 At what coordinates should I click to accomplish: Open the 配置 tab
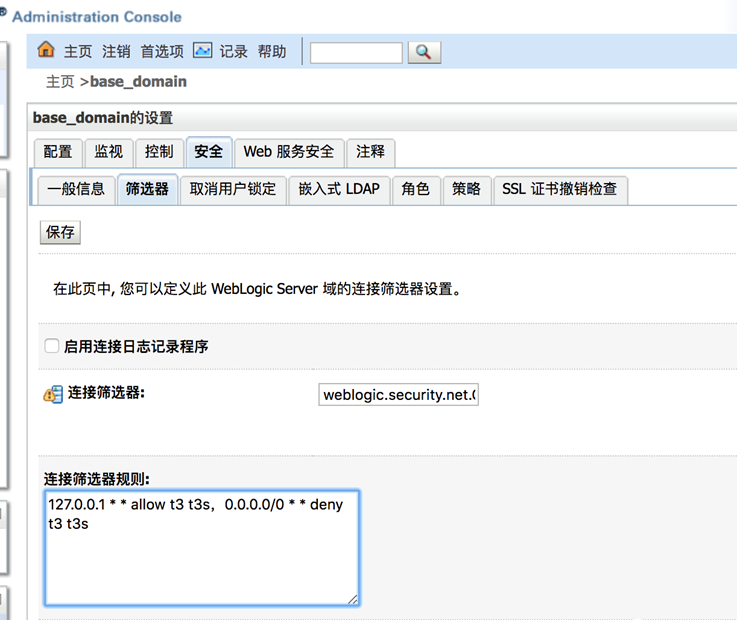[x=58, y=152]
